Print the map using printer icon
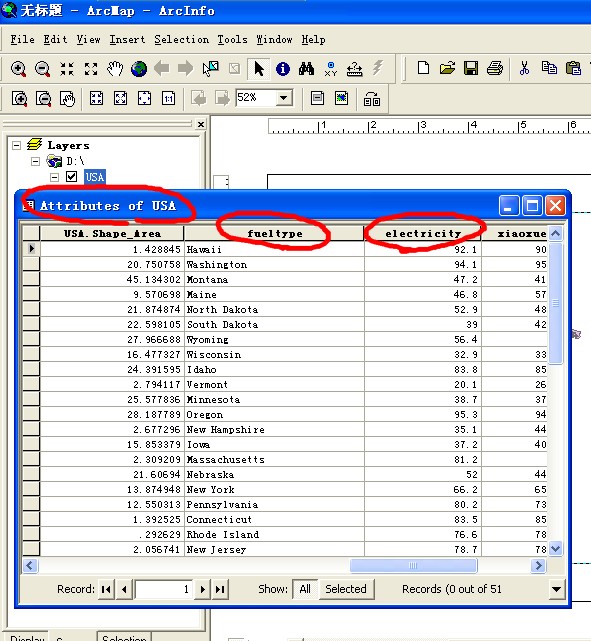Image resolution: width=591 pixels, height=641 pixels. (495, 68)
